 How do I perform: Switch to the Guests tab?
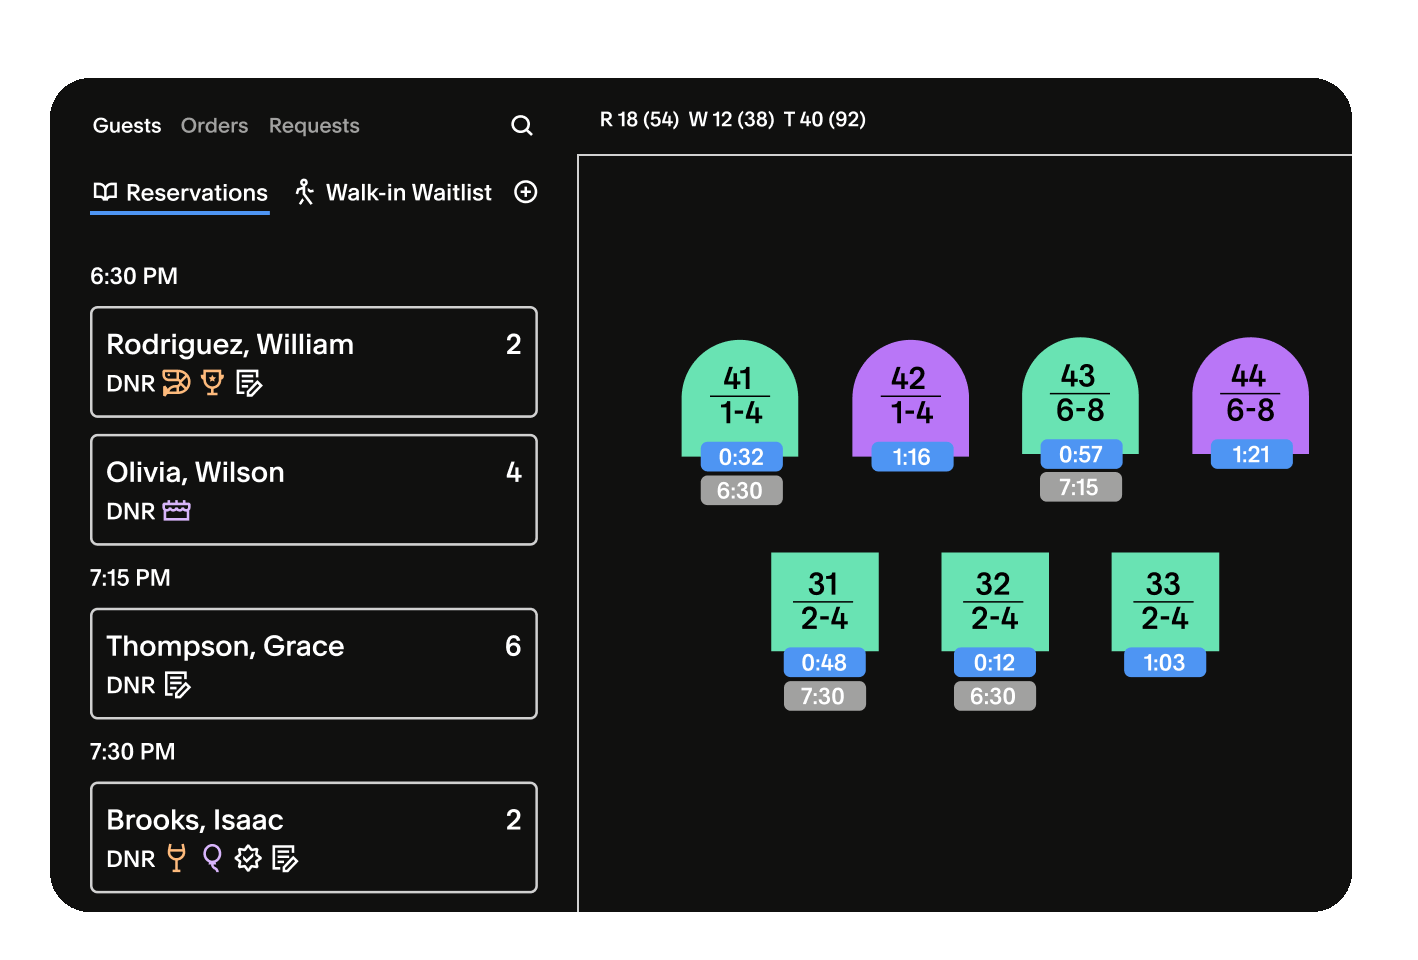point(127,126)
